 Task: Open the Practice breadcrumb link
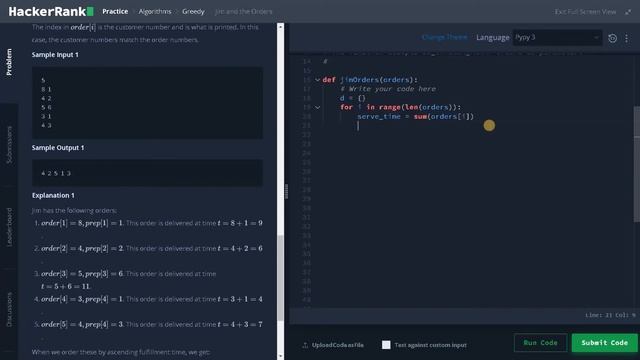pos(115,11)
